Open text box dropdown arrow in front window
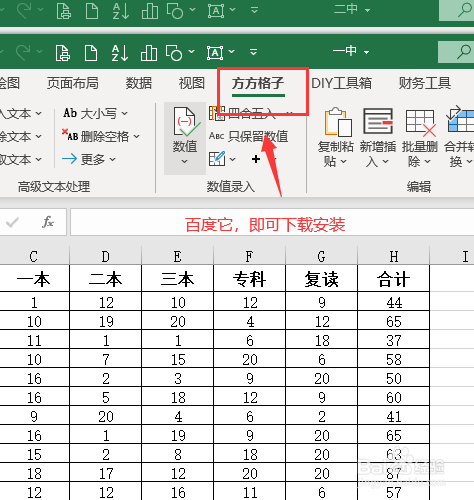 click(232, 52)
